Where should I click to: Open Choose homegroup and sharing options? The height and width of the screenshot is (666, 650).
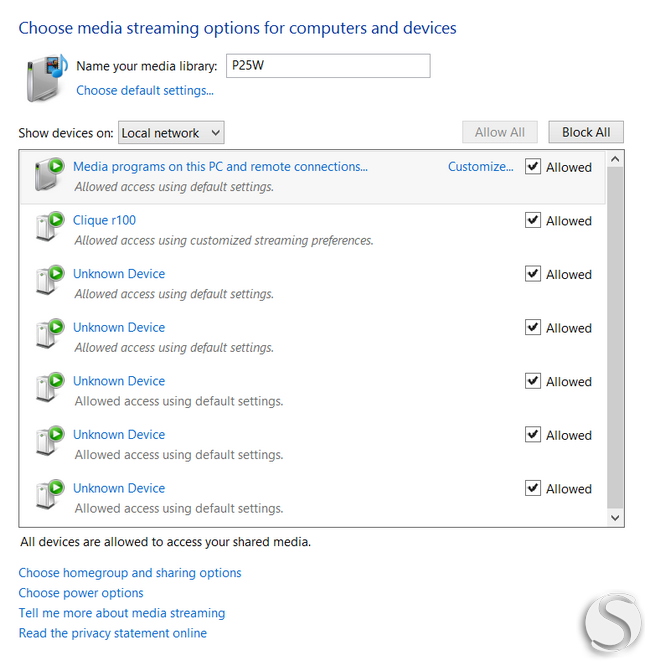click(x=130, y=573)
